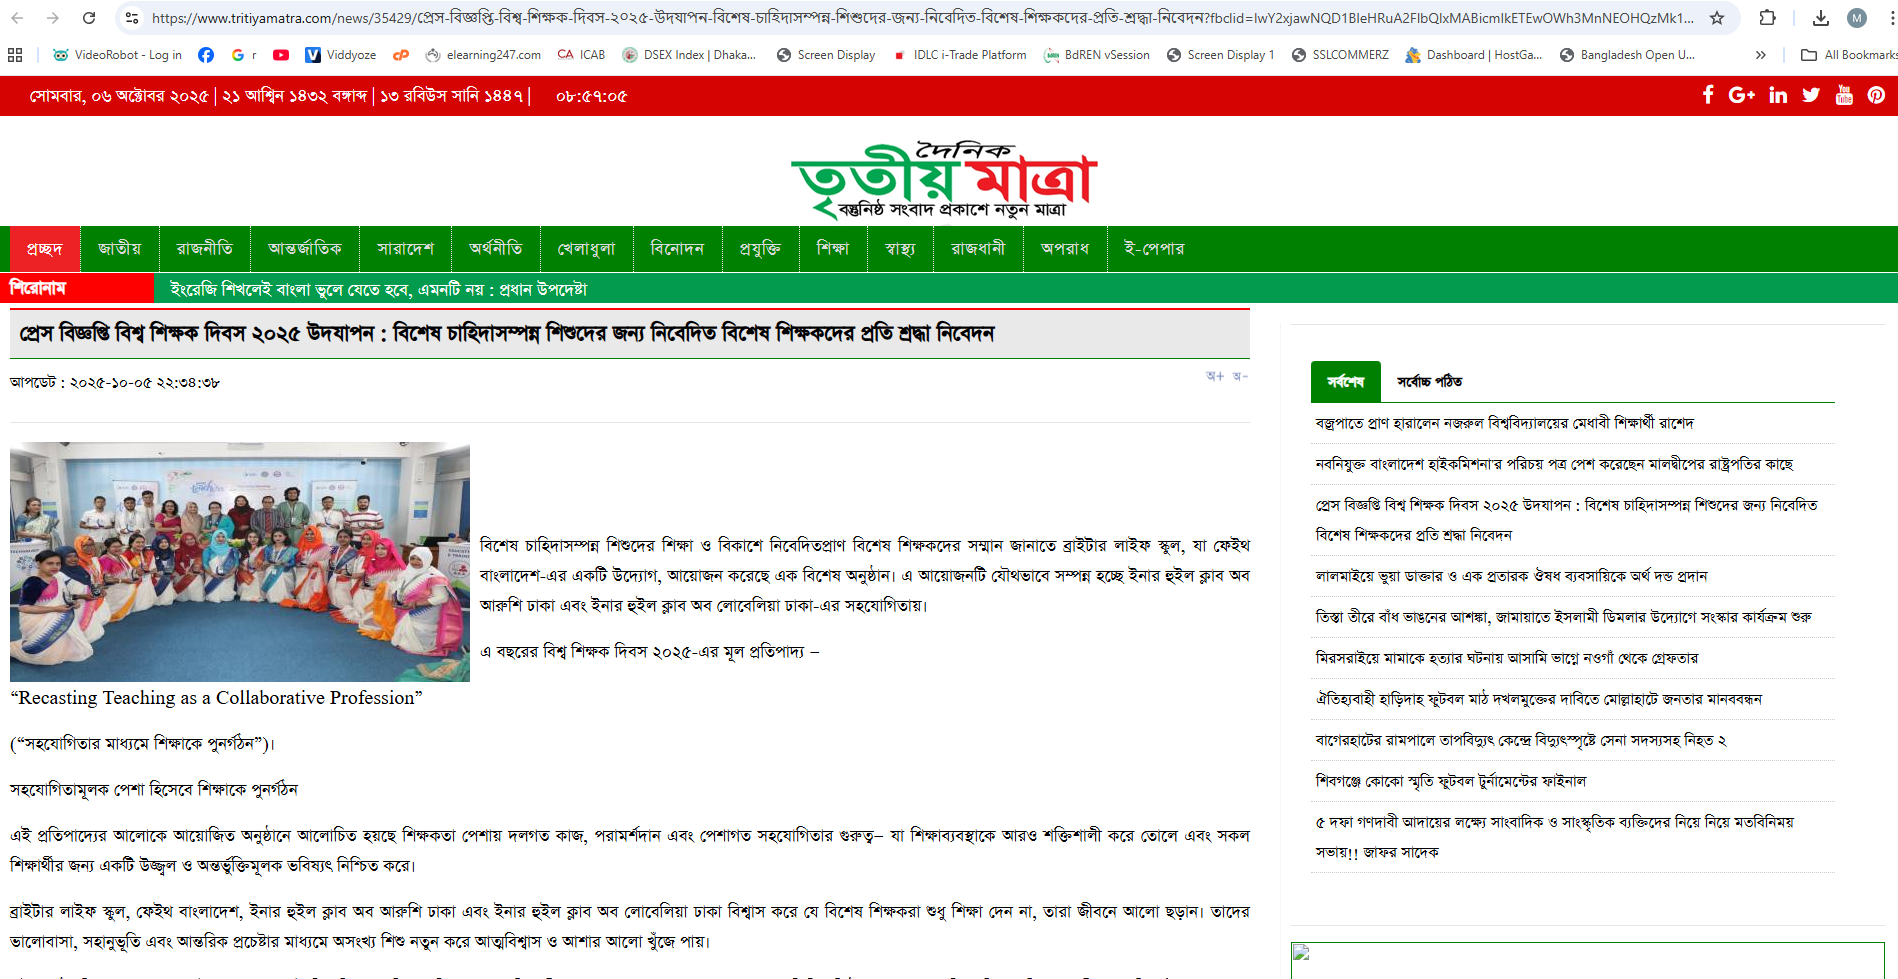Select the সর্বশেষ tab
Viewport: 1898px width, 979px height.
pos(1345,382)
